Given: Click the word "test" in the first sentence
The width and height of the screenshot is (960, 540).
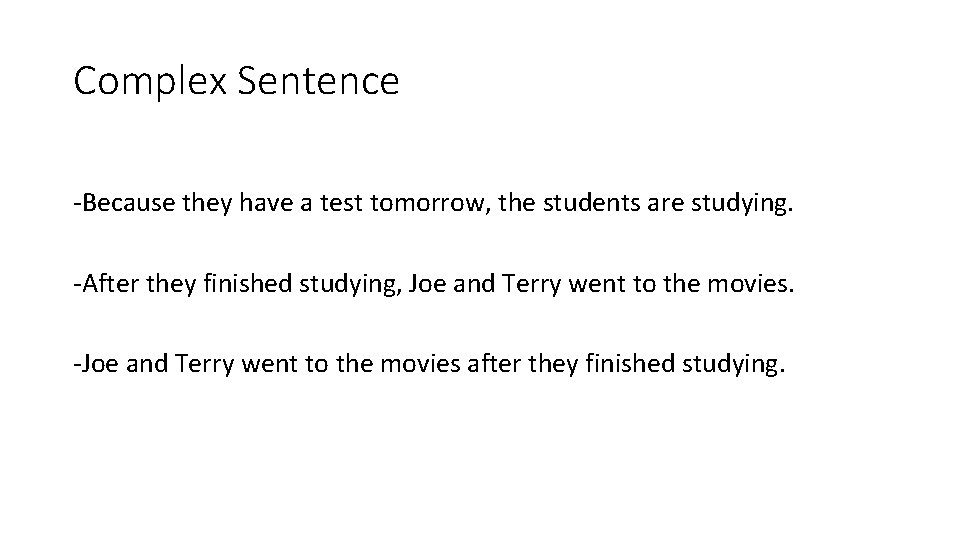Looking at the screenshot, I should (x=342, y=203).
